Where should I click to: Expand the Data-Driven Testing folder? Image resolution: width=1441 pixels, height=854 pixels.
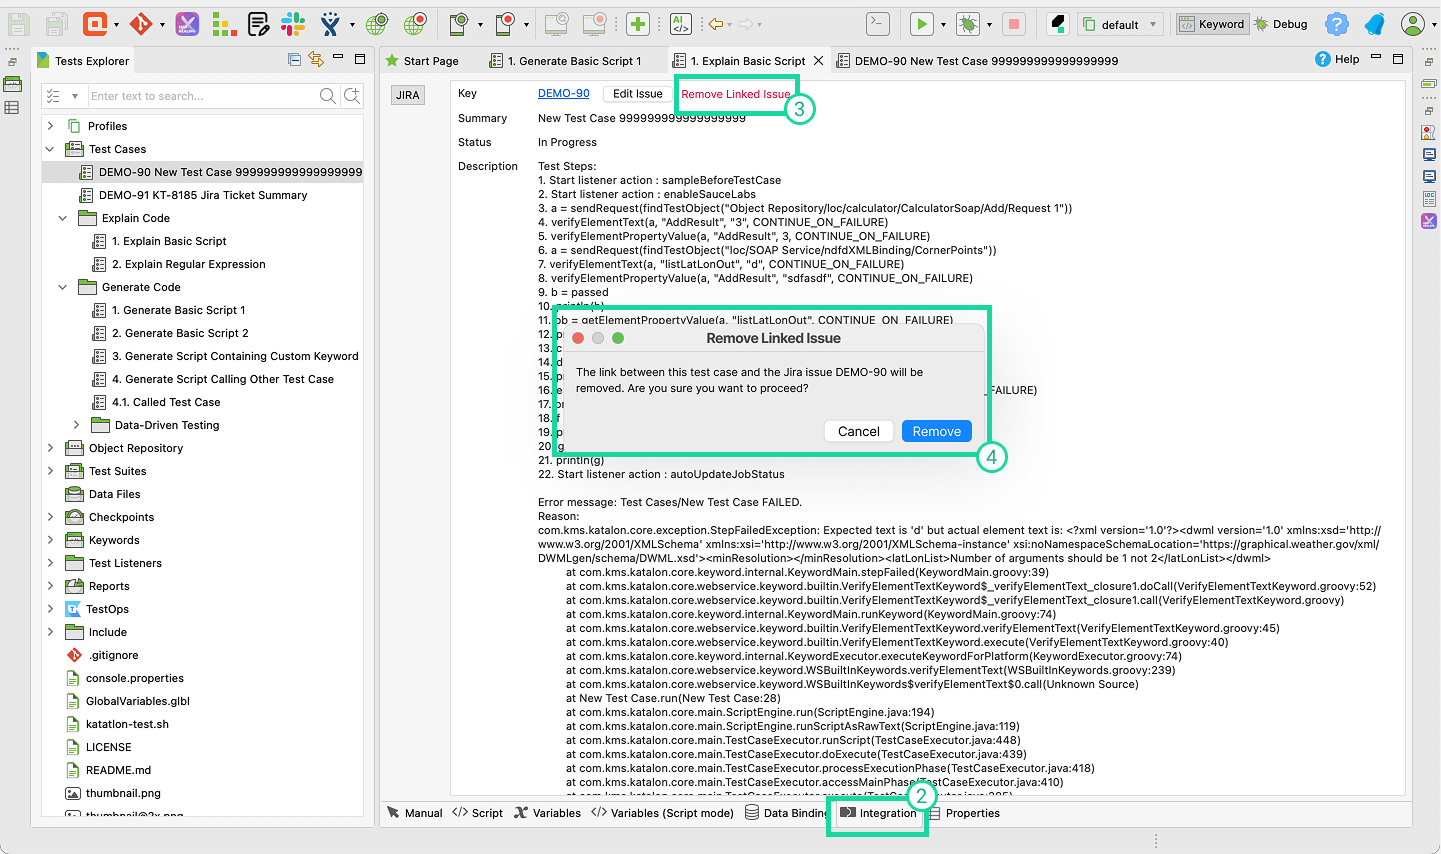click(76, 425)
